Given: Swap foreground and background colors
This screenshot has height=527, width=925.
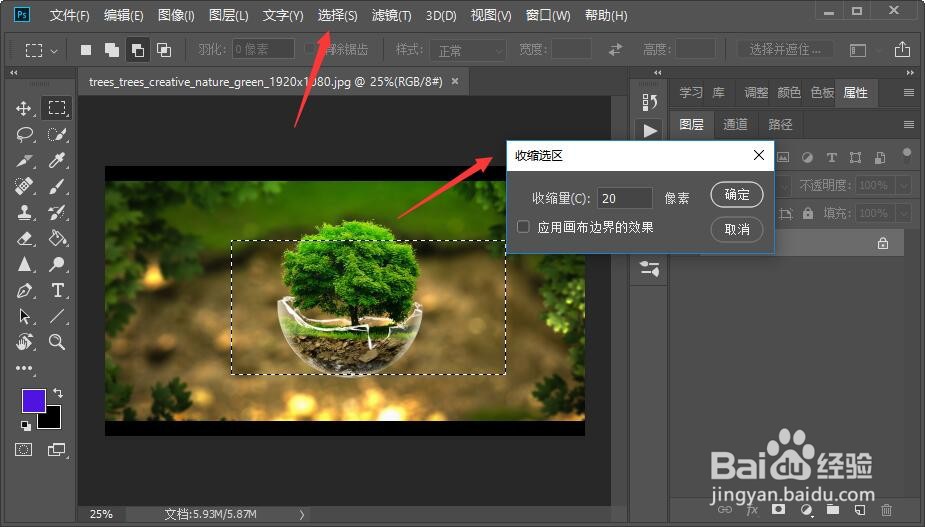Looking at the screenshot, I should [58, 392].
